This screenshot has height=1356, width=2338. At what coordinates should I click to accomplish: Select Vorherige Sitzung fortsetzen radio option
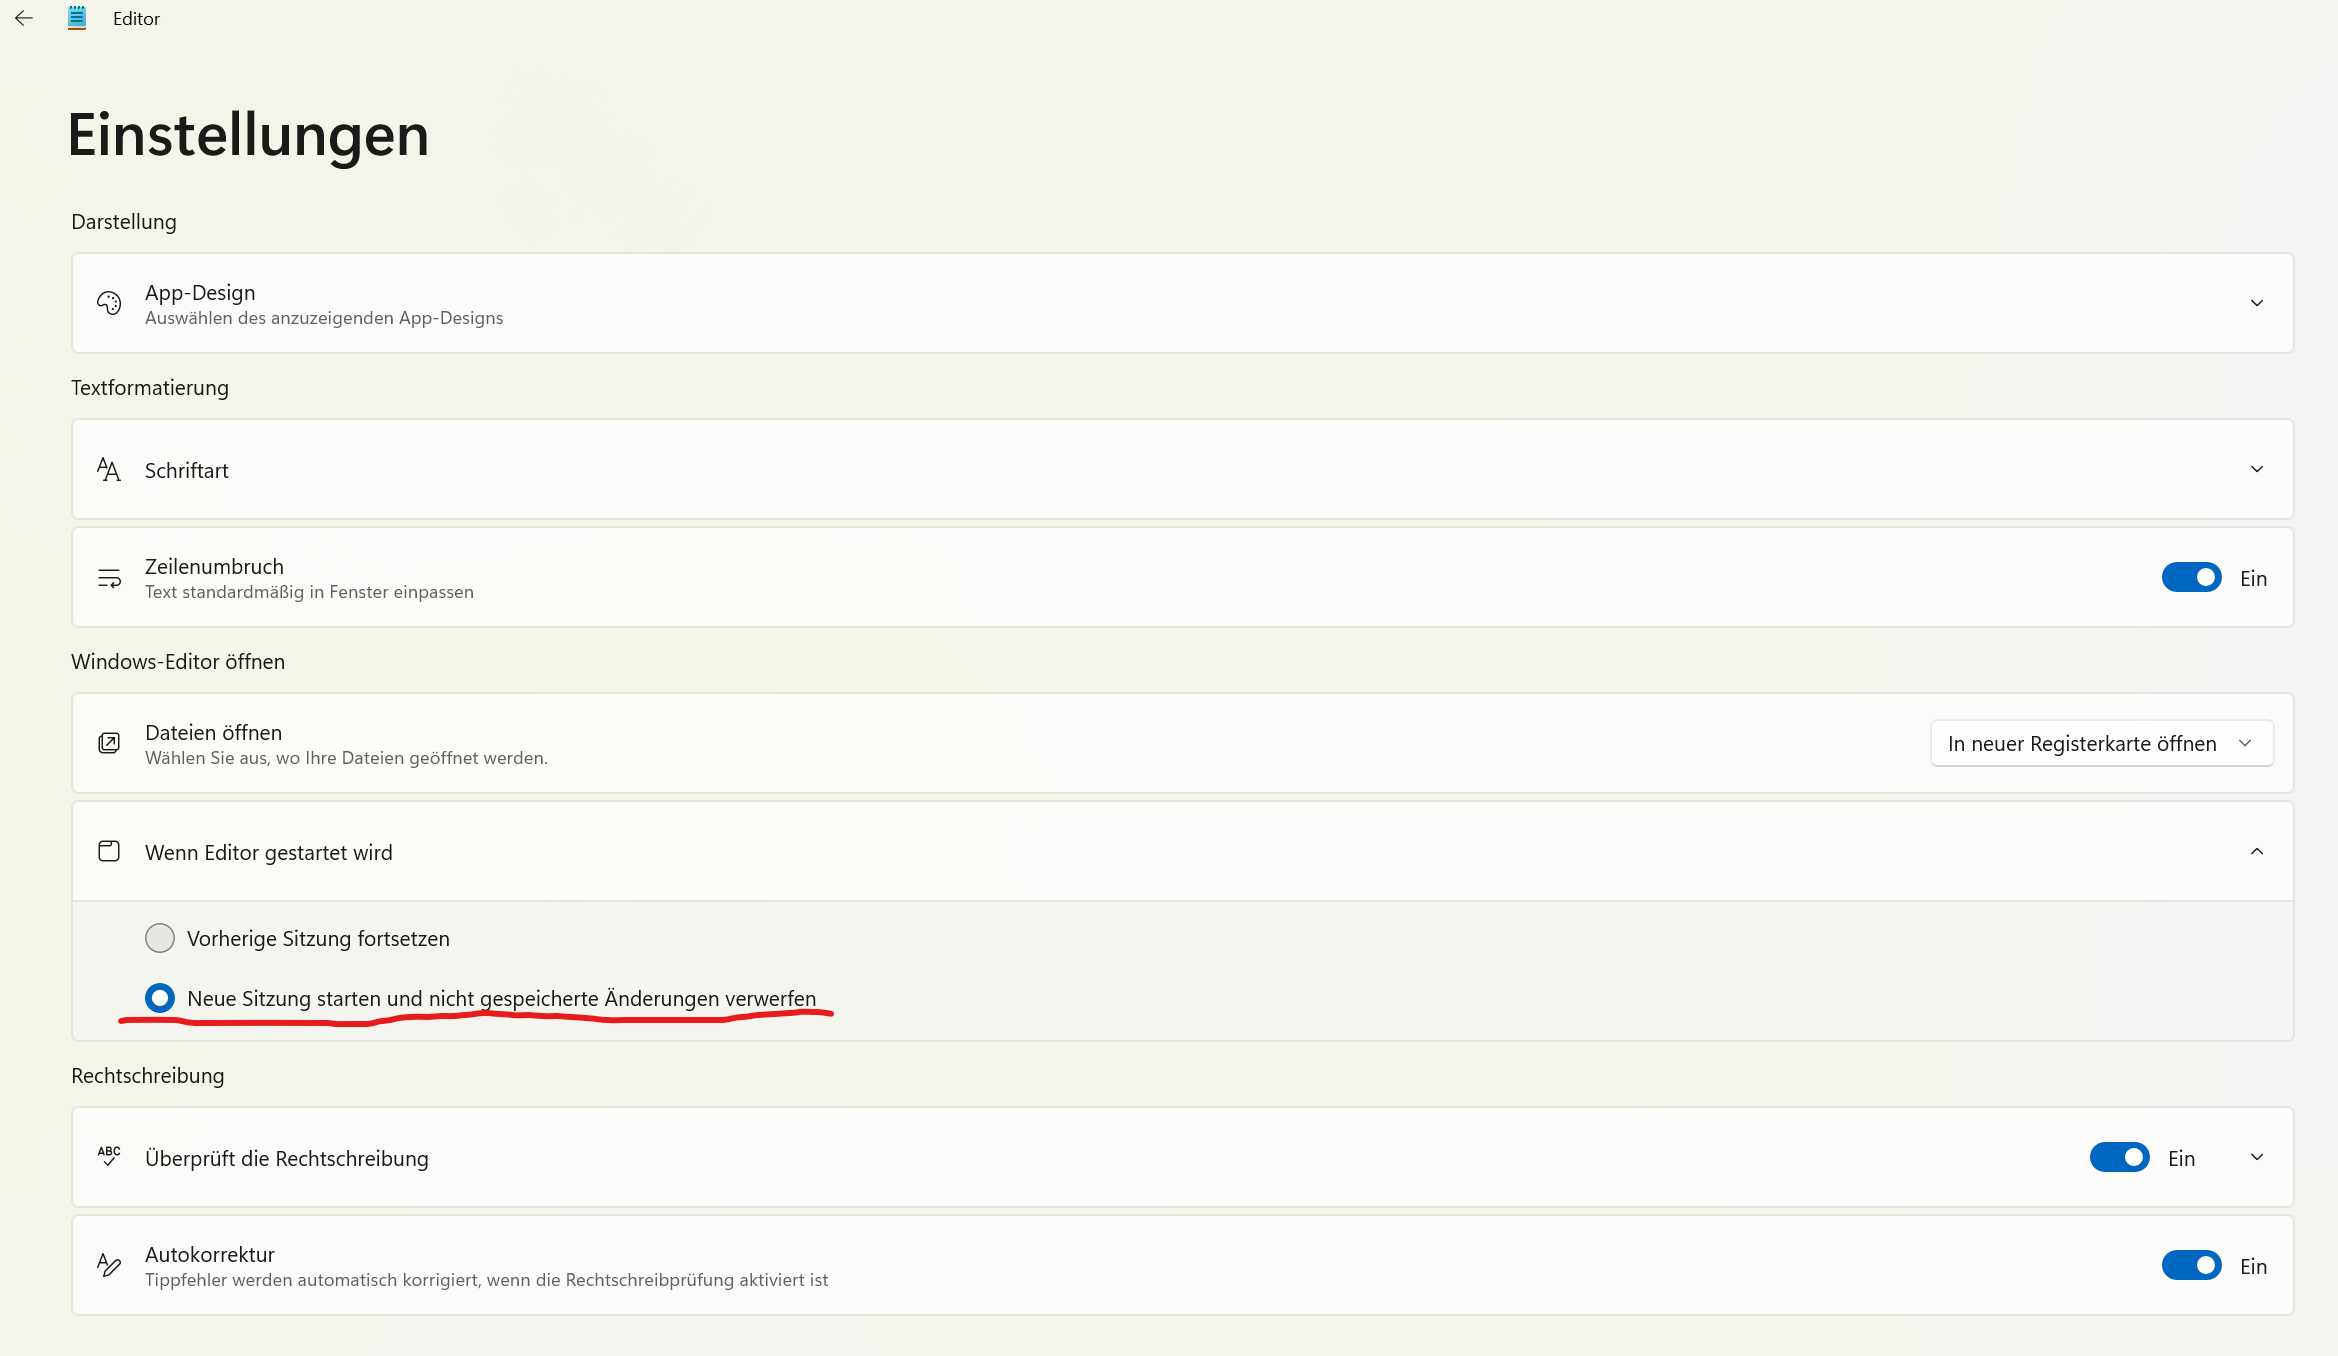[x=160, y=938]
